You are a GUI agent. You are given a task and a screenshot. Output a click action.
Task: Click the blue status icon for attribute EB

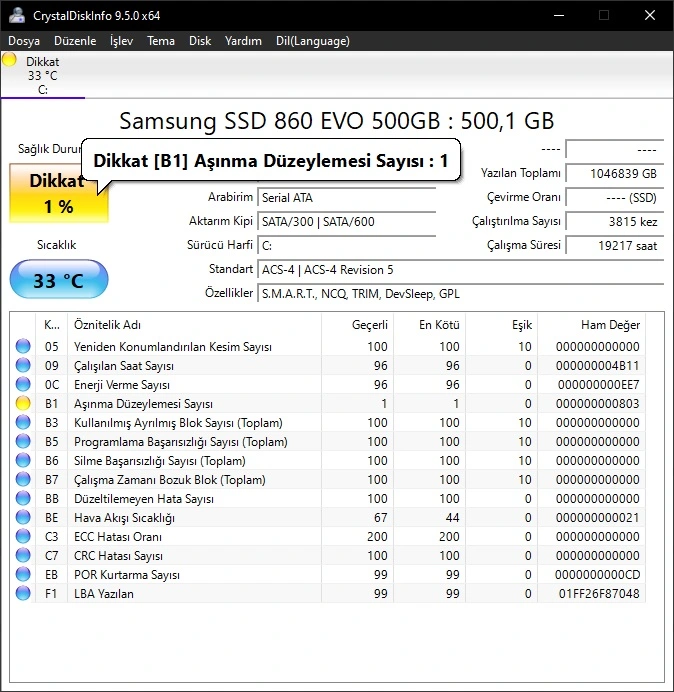tap(23, 574)
